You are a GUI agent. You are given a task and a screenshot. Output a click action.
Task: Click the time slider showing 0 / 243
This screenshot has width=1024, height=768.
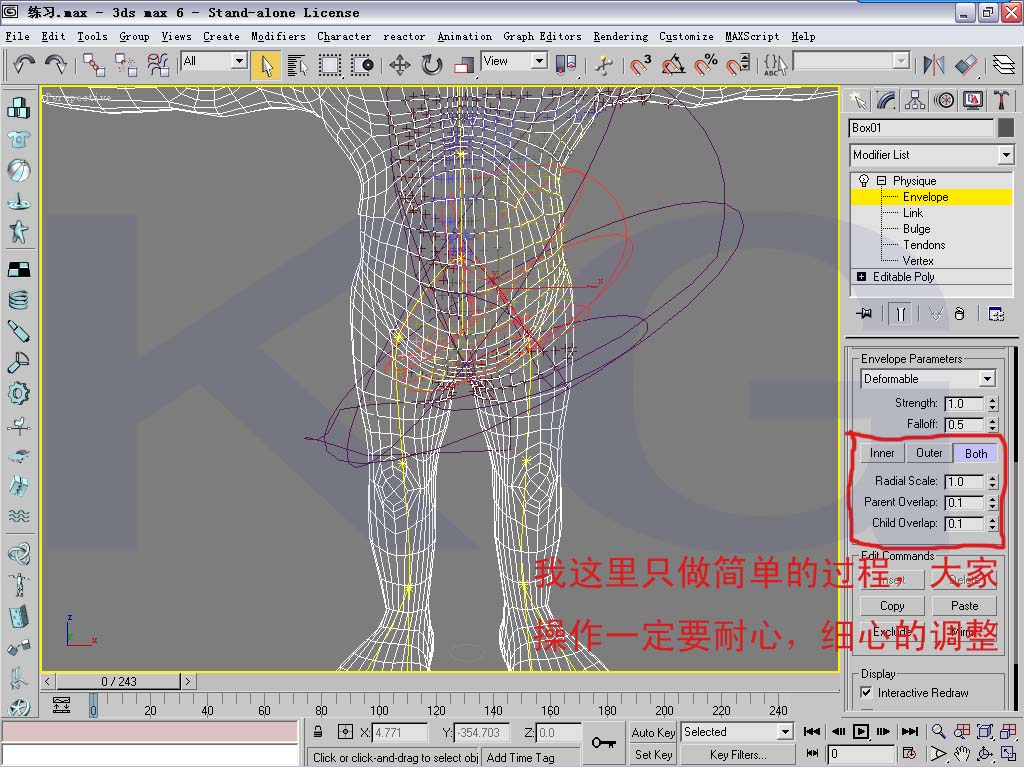pos(118,681)
